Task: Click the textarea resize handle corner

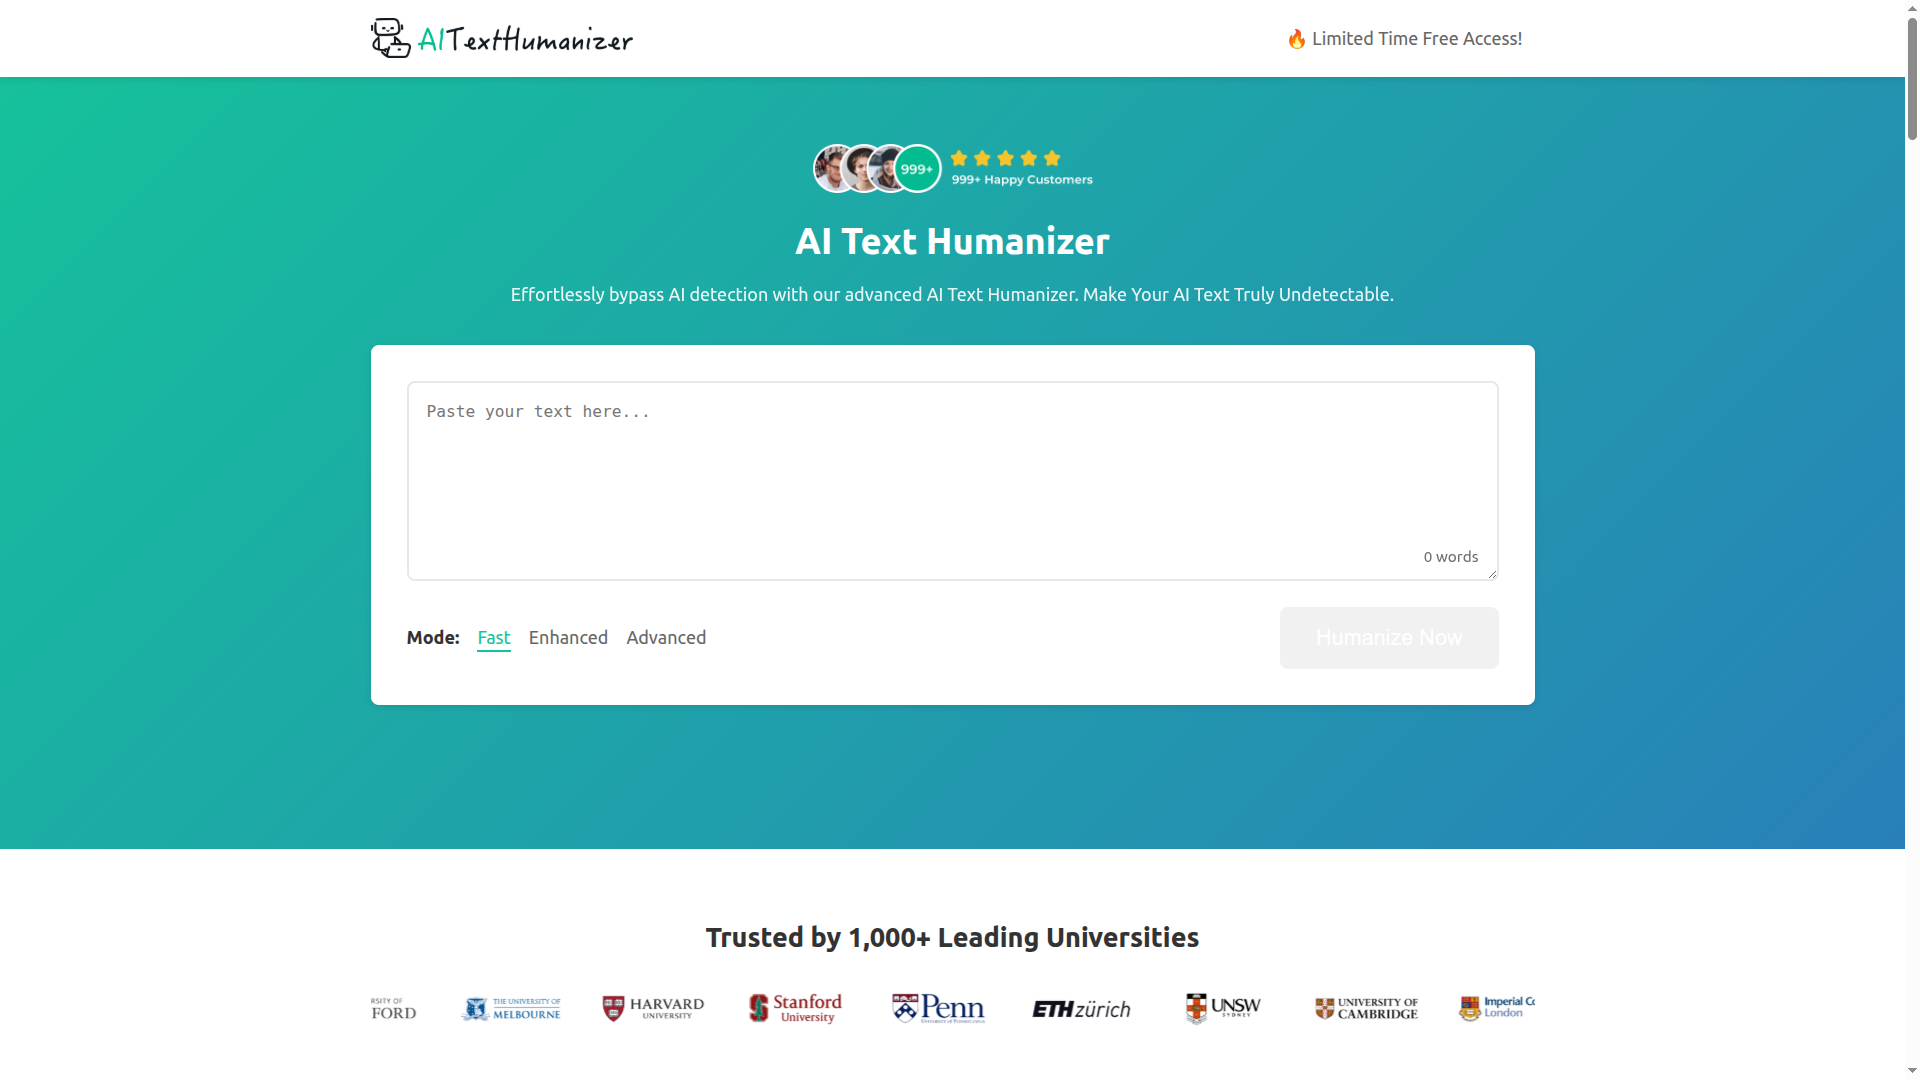Action: 1492,574
